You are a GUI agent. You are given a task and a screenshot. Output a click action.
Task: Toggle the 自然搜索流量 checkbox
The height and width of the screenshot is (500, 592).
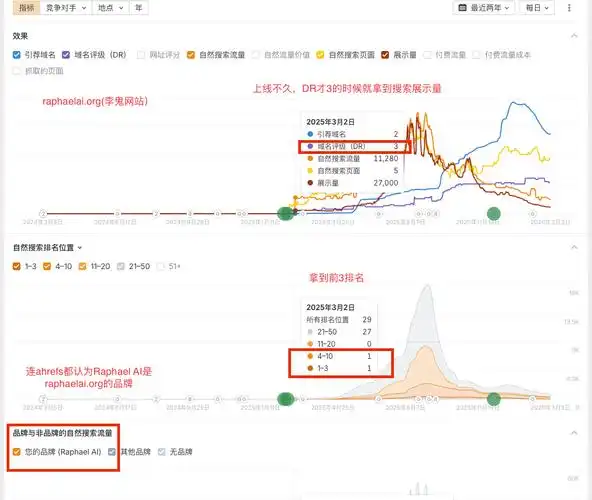(x=191, y=55)
